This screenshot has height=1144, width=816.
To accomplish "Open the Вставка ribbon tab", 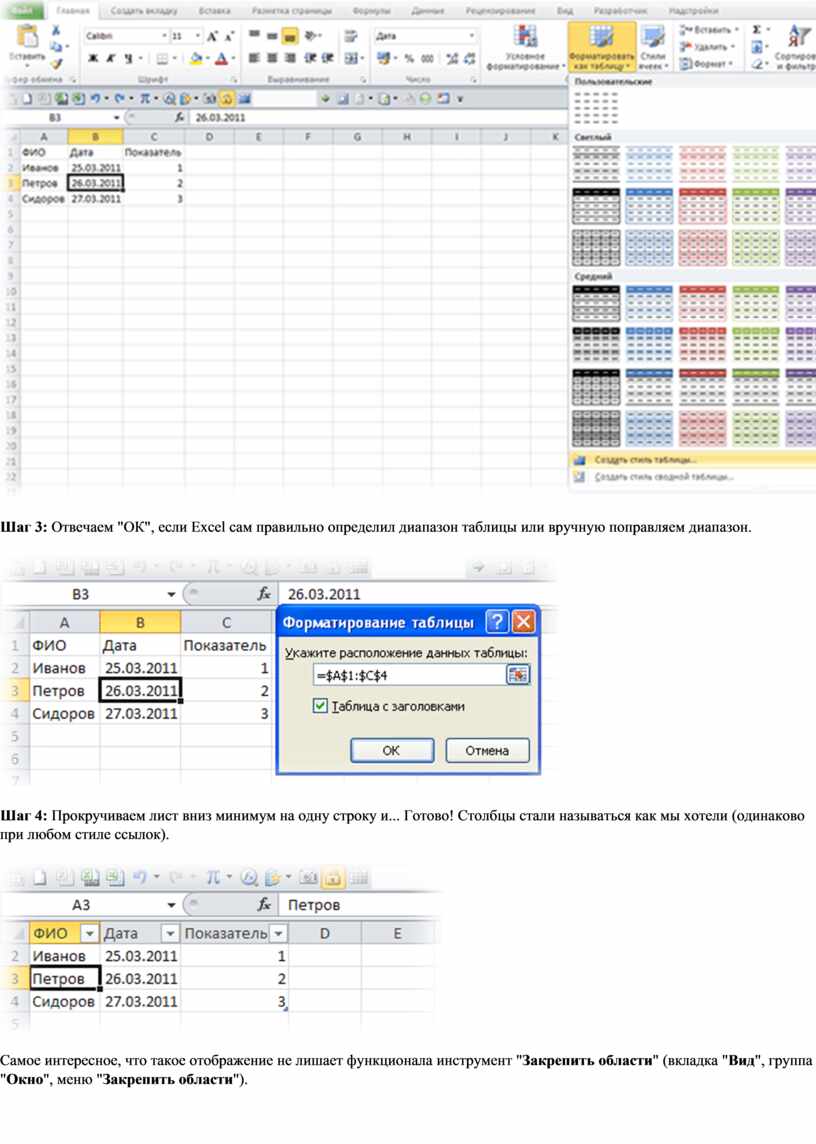I will 214,10.
